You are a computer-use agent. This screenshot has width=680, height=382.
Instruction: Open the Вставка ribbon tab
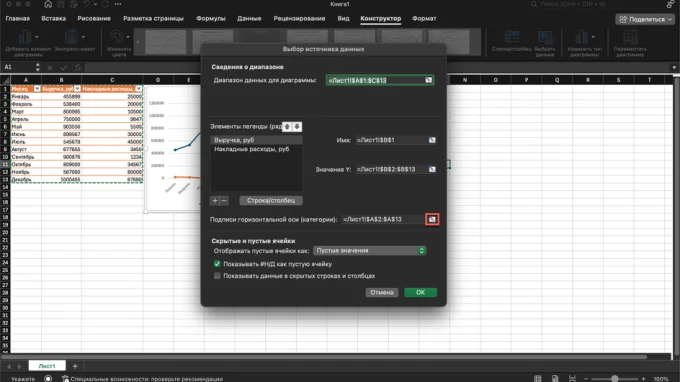click(x=54, y=19)
